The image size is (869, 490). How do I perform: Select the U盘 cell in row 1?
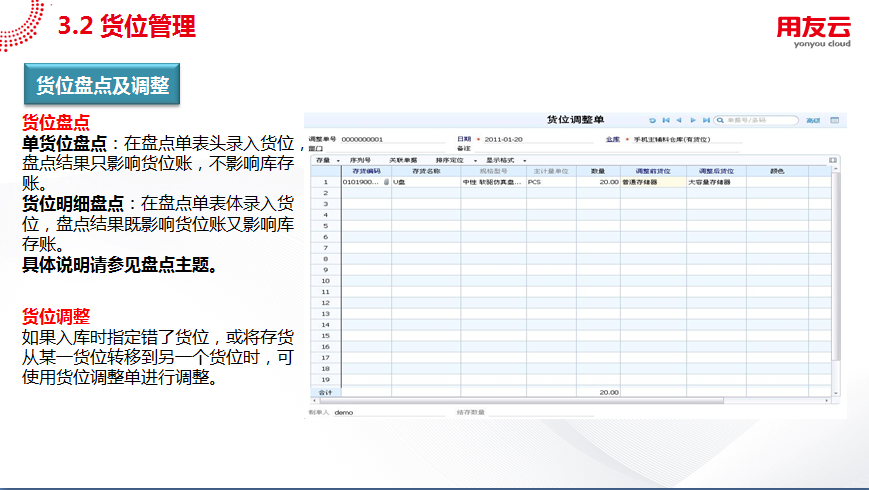click(x=426, y=182)
